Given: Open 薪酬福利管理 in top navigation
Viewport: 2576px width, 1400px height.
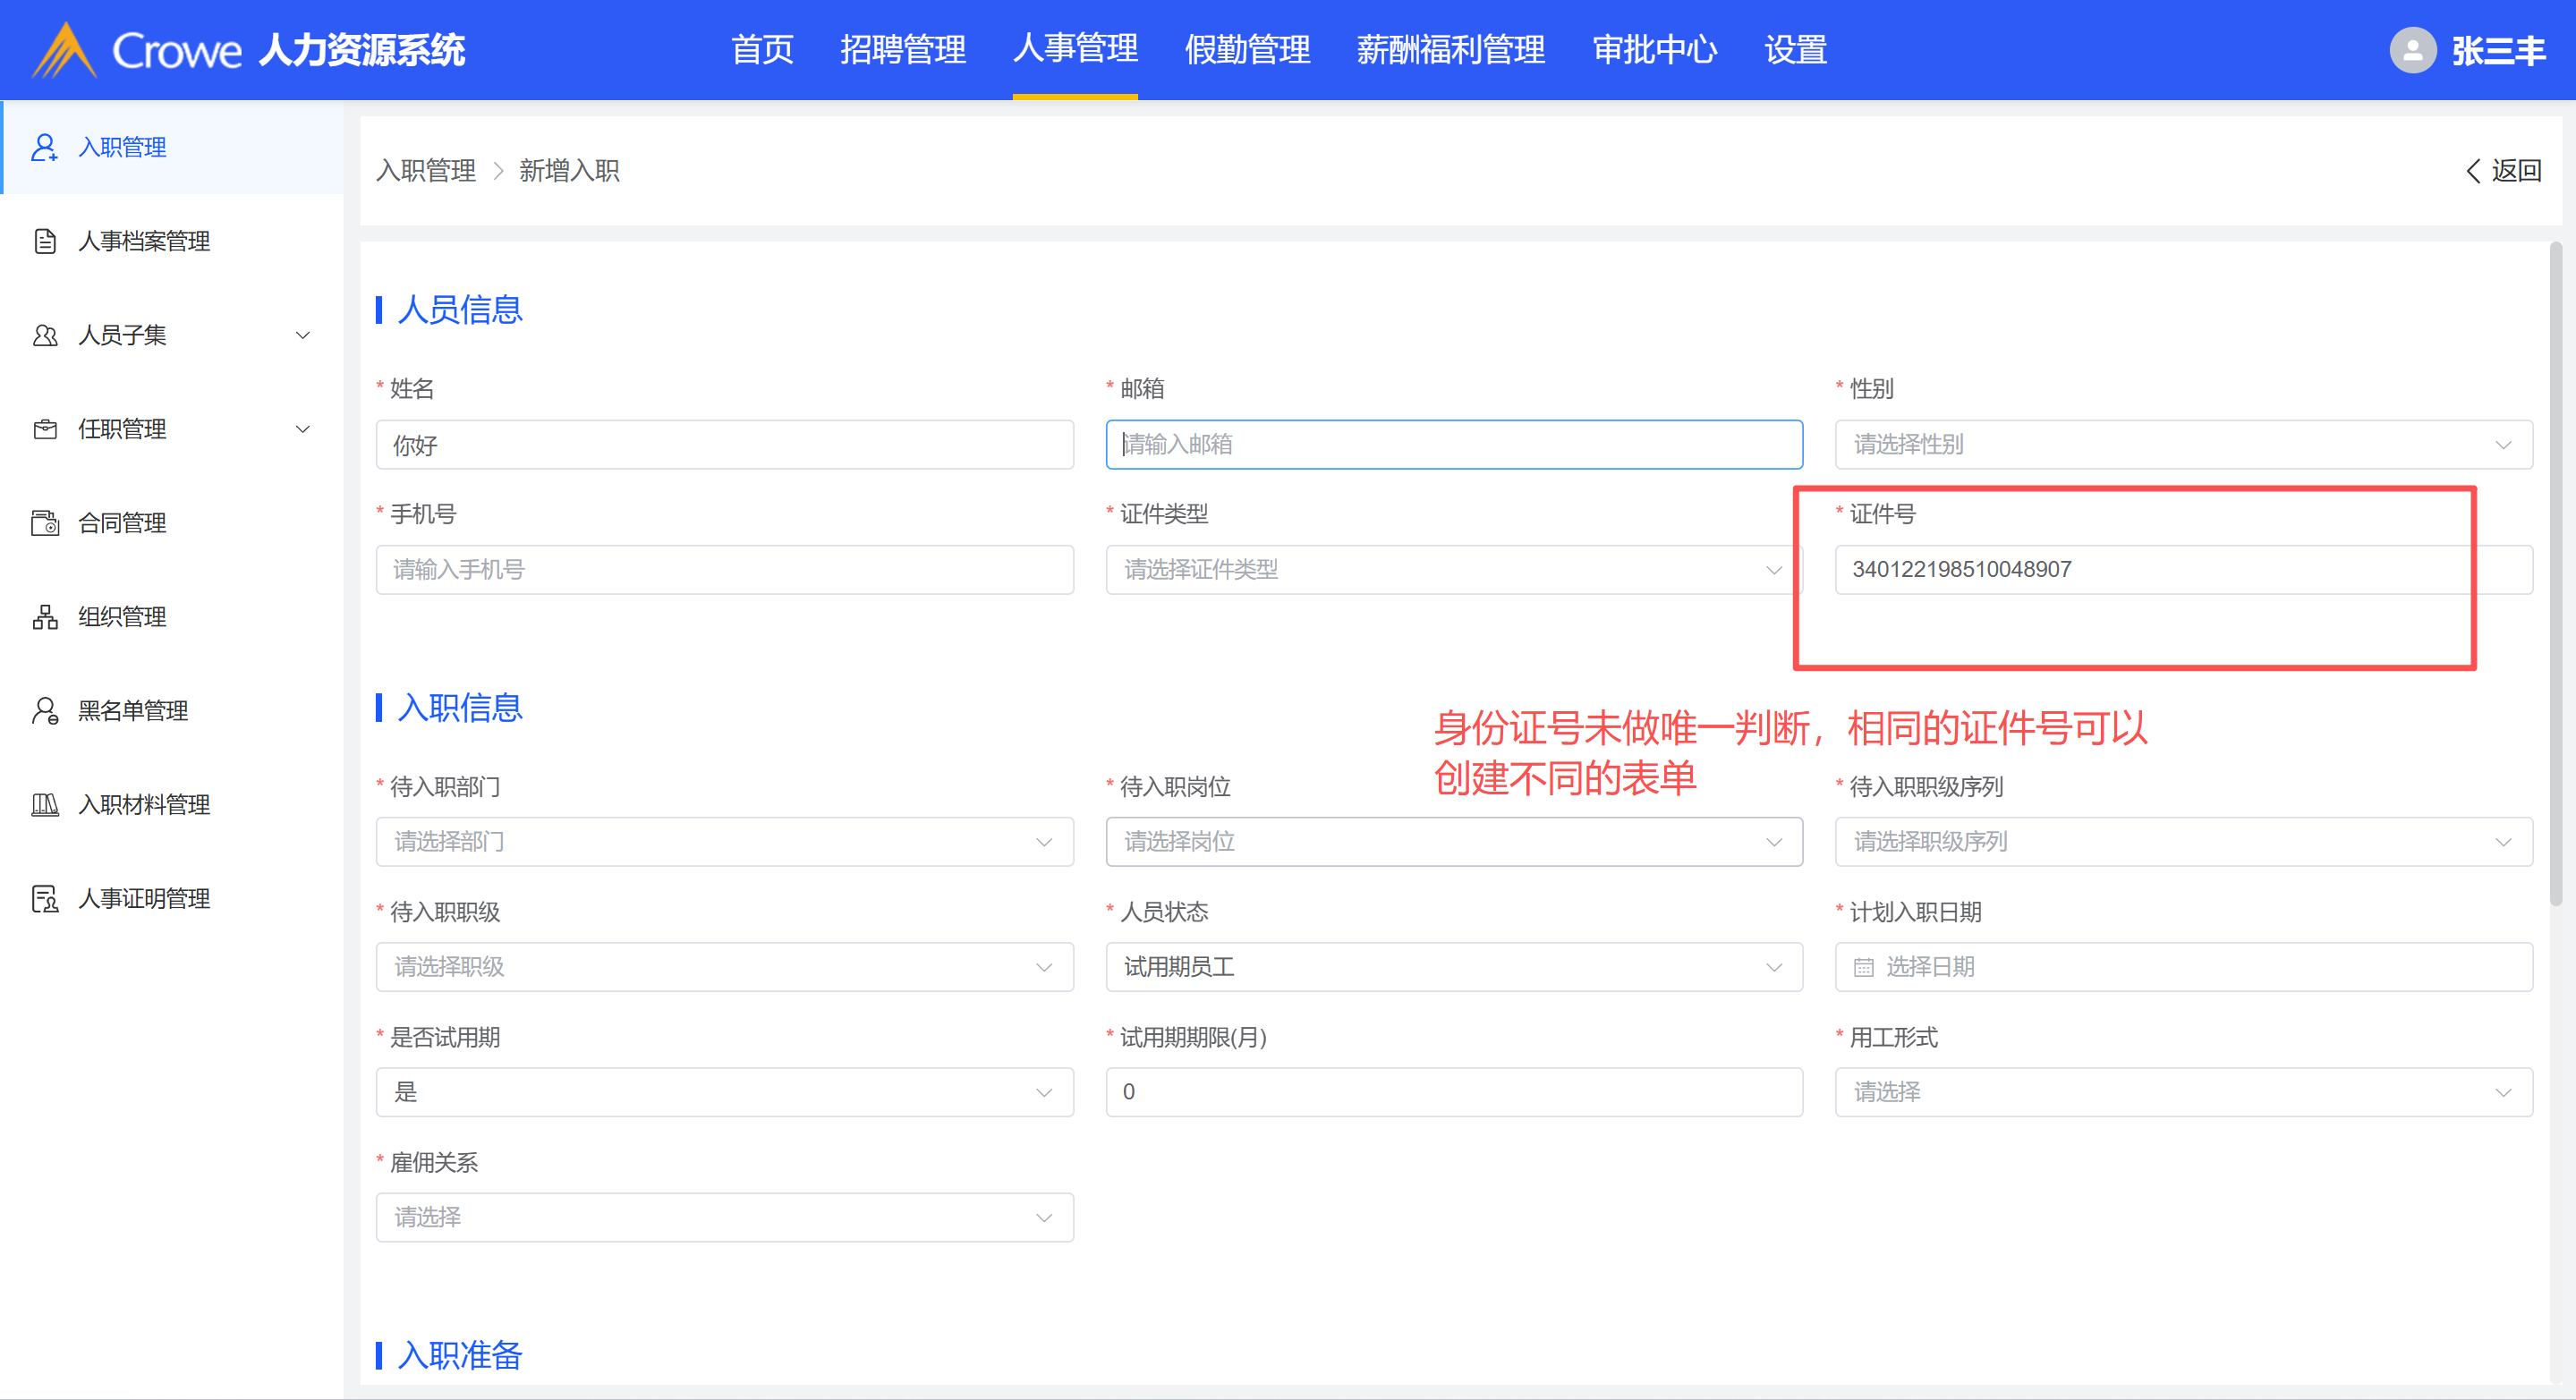Looking at the screenshot, I should 1450,50.
